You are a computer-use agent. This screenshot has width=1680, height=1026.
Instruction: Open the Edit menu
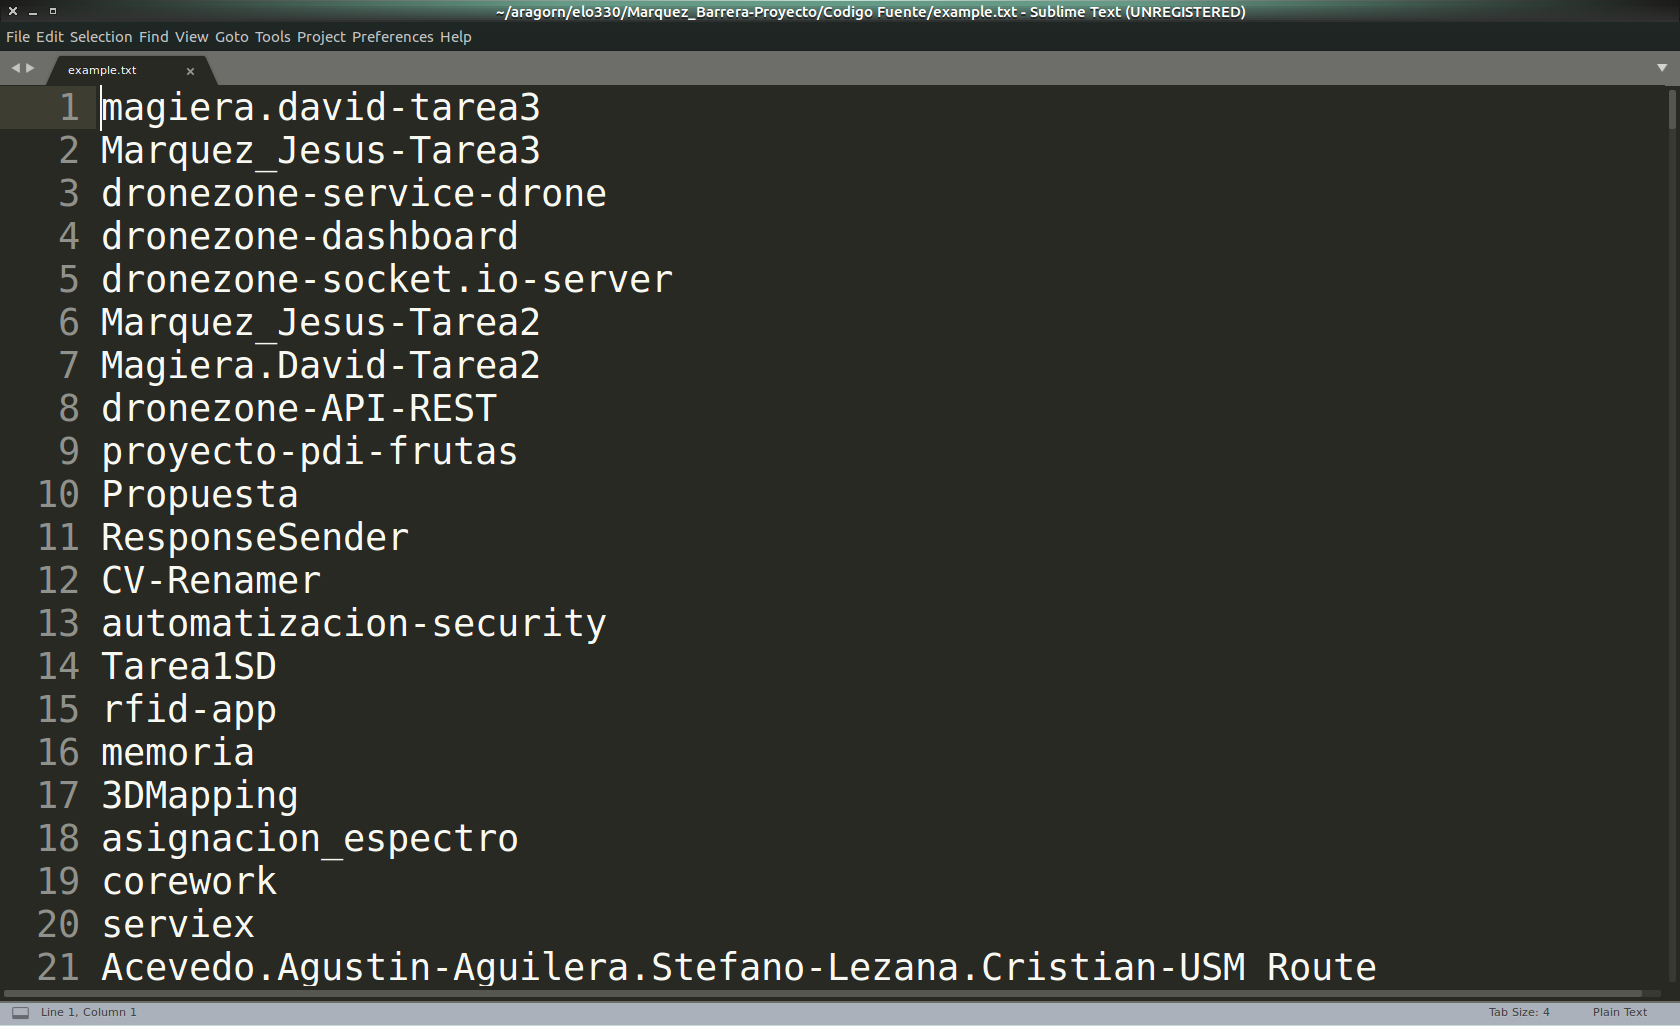coord(50,37)
